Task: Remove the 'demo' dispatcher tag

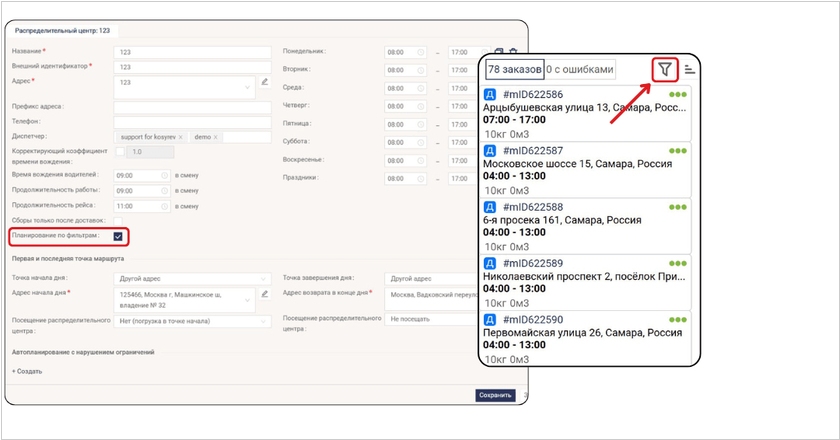Action: coord(216,136)
